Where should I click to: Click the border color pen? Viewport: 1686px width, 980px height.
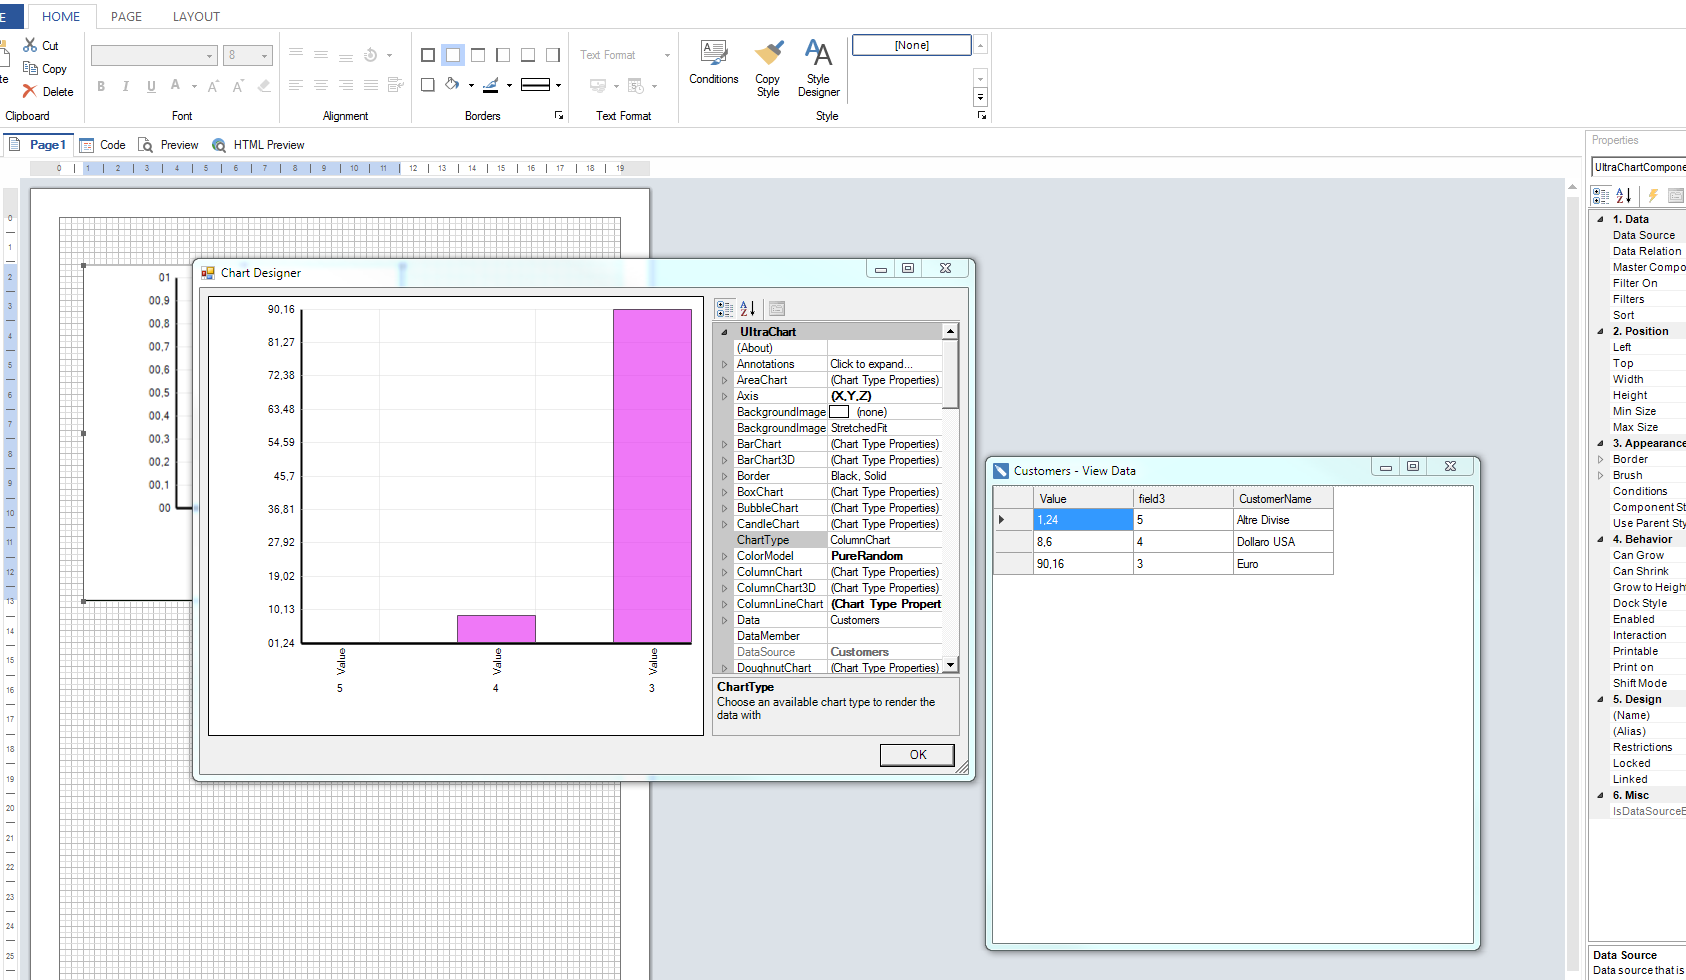pyautogui.click(x=491, y=85)
